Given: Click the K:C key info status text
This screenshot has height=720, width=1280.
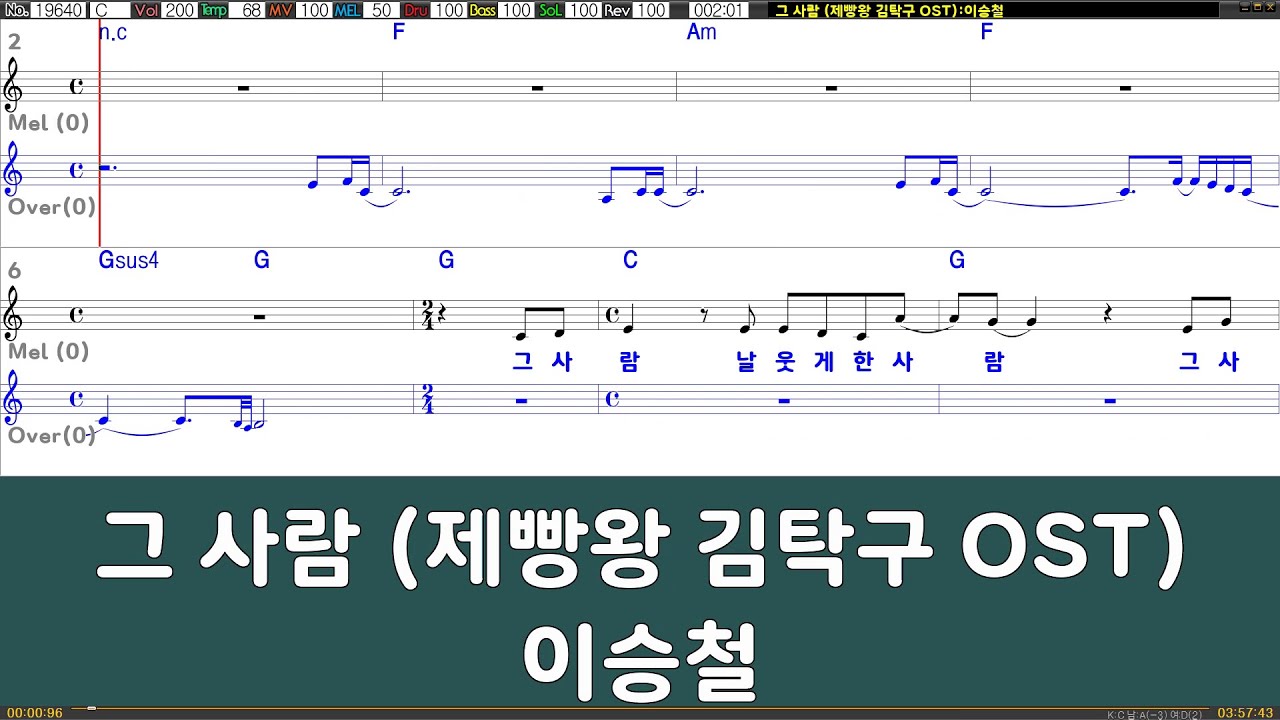Looking at the screenshot, I should pyautogui.click(x=1155, y=714).
